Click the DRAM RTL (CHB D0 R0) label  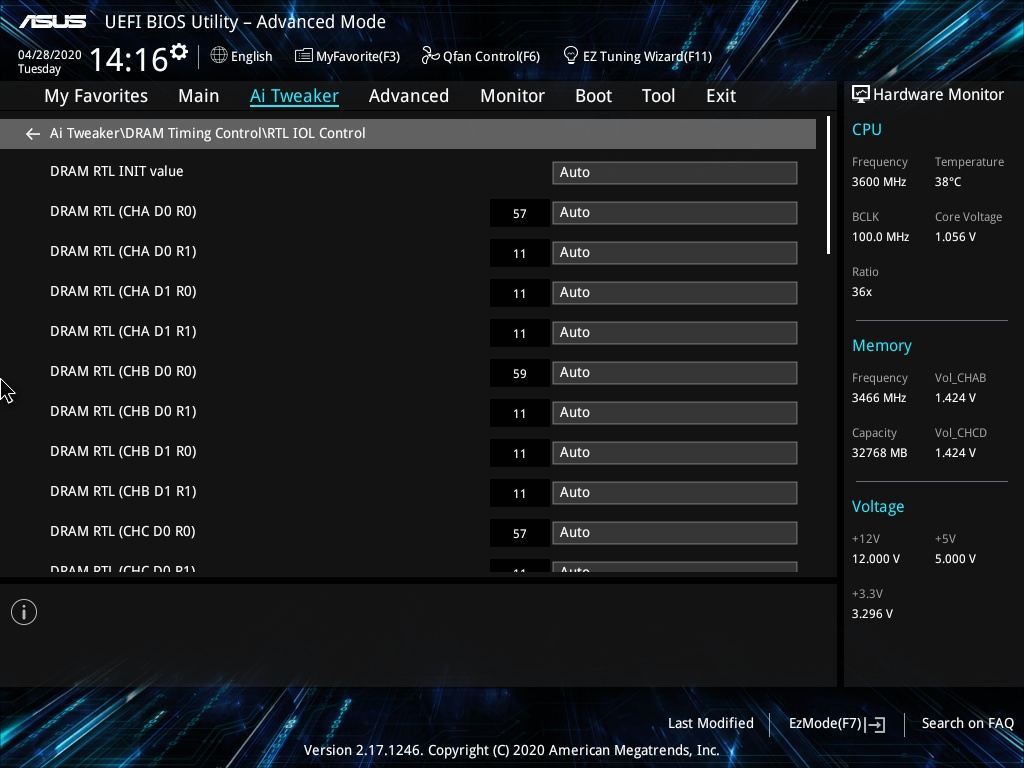point(123,371)
